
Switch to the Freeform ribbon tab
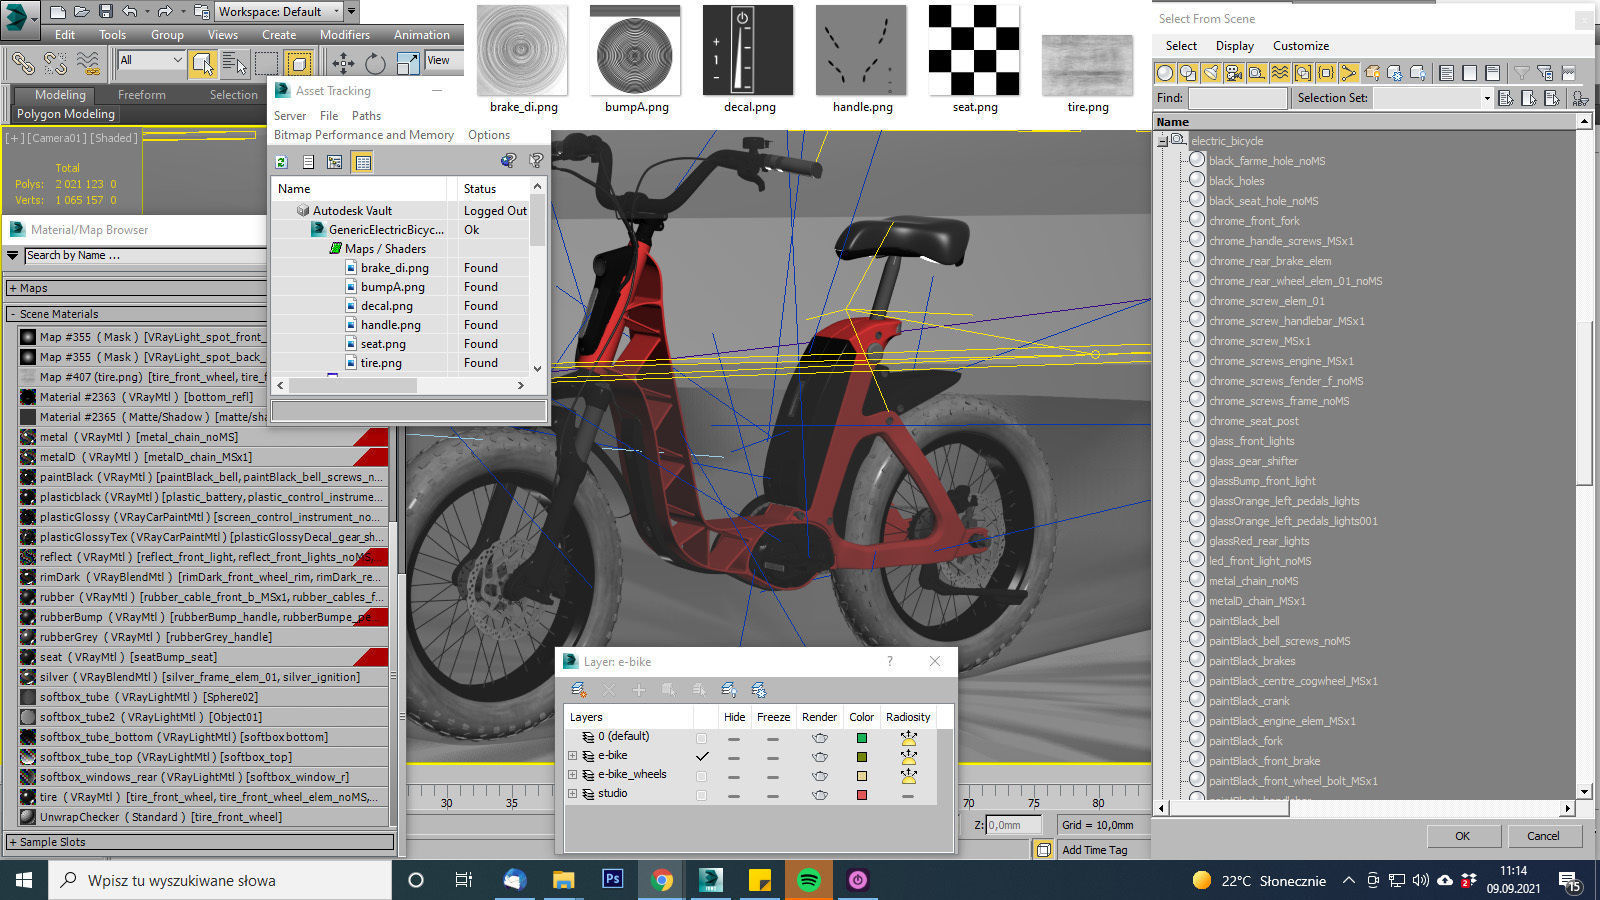point(142,95)
